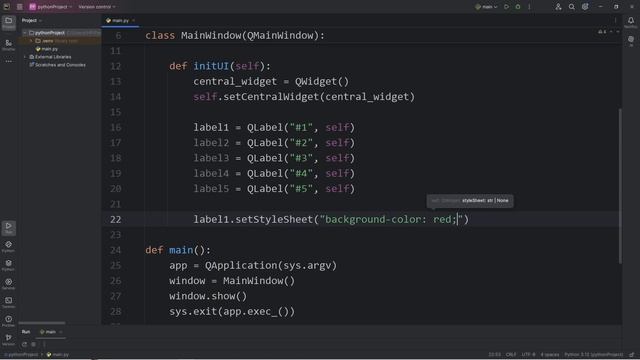Click the caret position status entry
The image size is (640, 360).
[494, 355]
